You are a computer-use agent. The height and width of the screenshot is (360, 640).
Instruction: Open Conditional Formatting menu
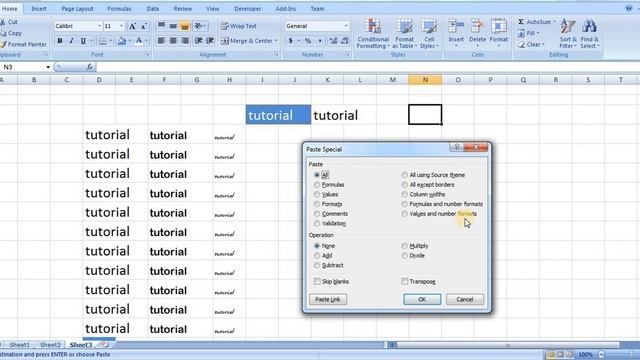click(x=373, y=34)
